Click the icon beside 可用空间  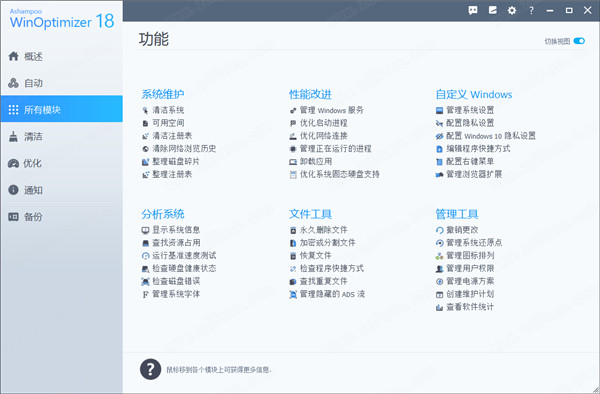145,123
